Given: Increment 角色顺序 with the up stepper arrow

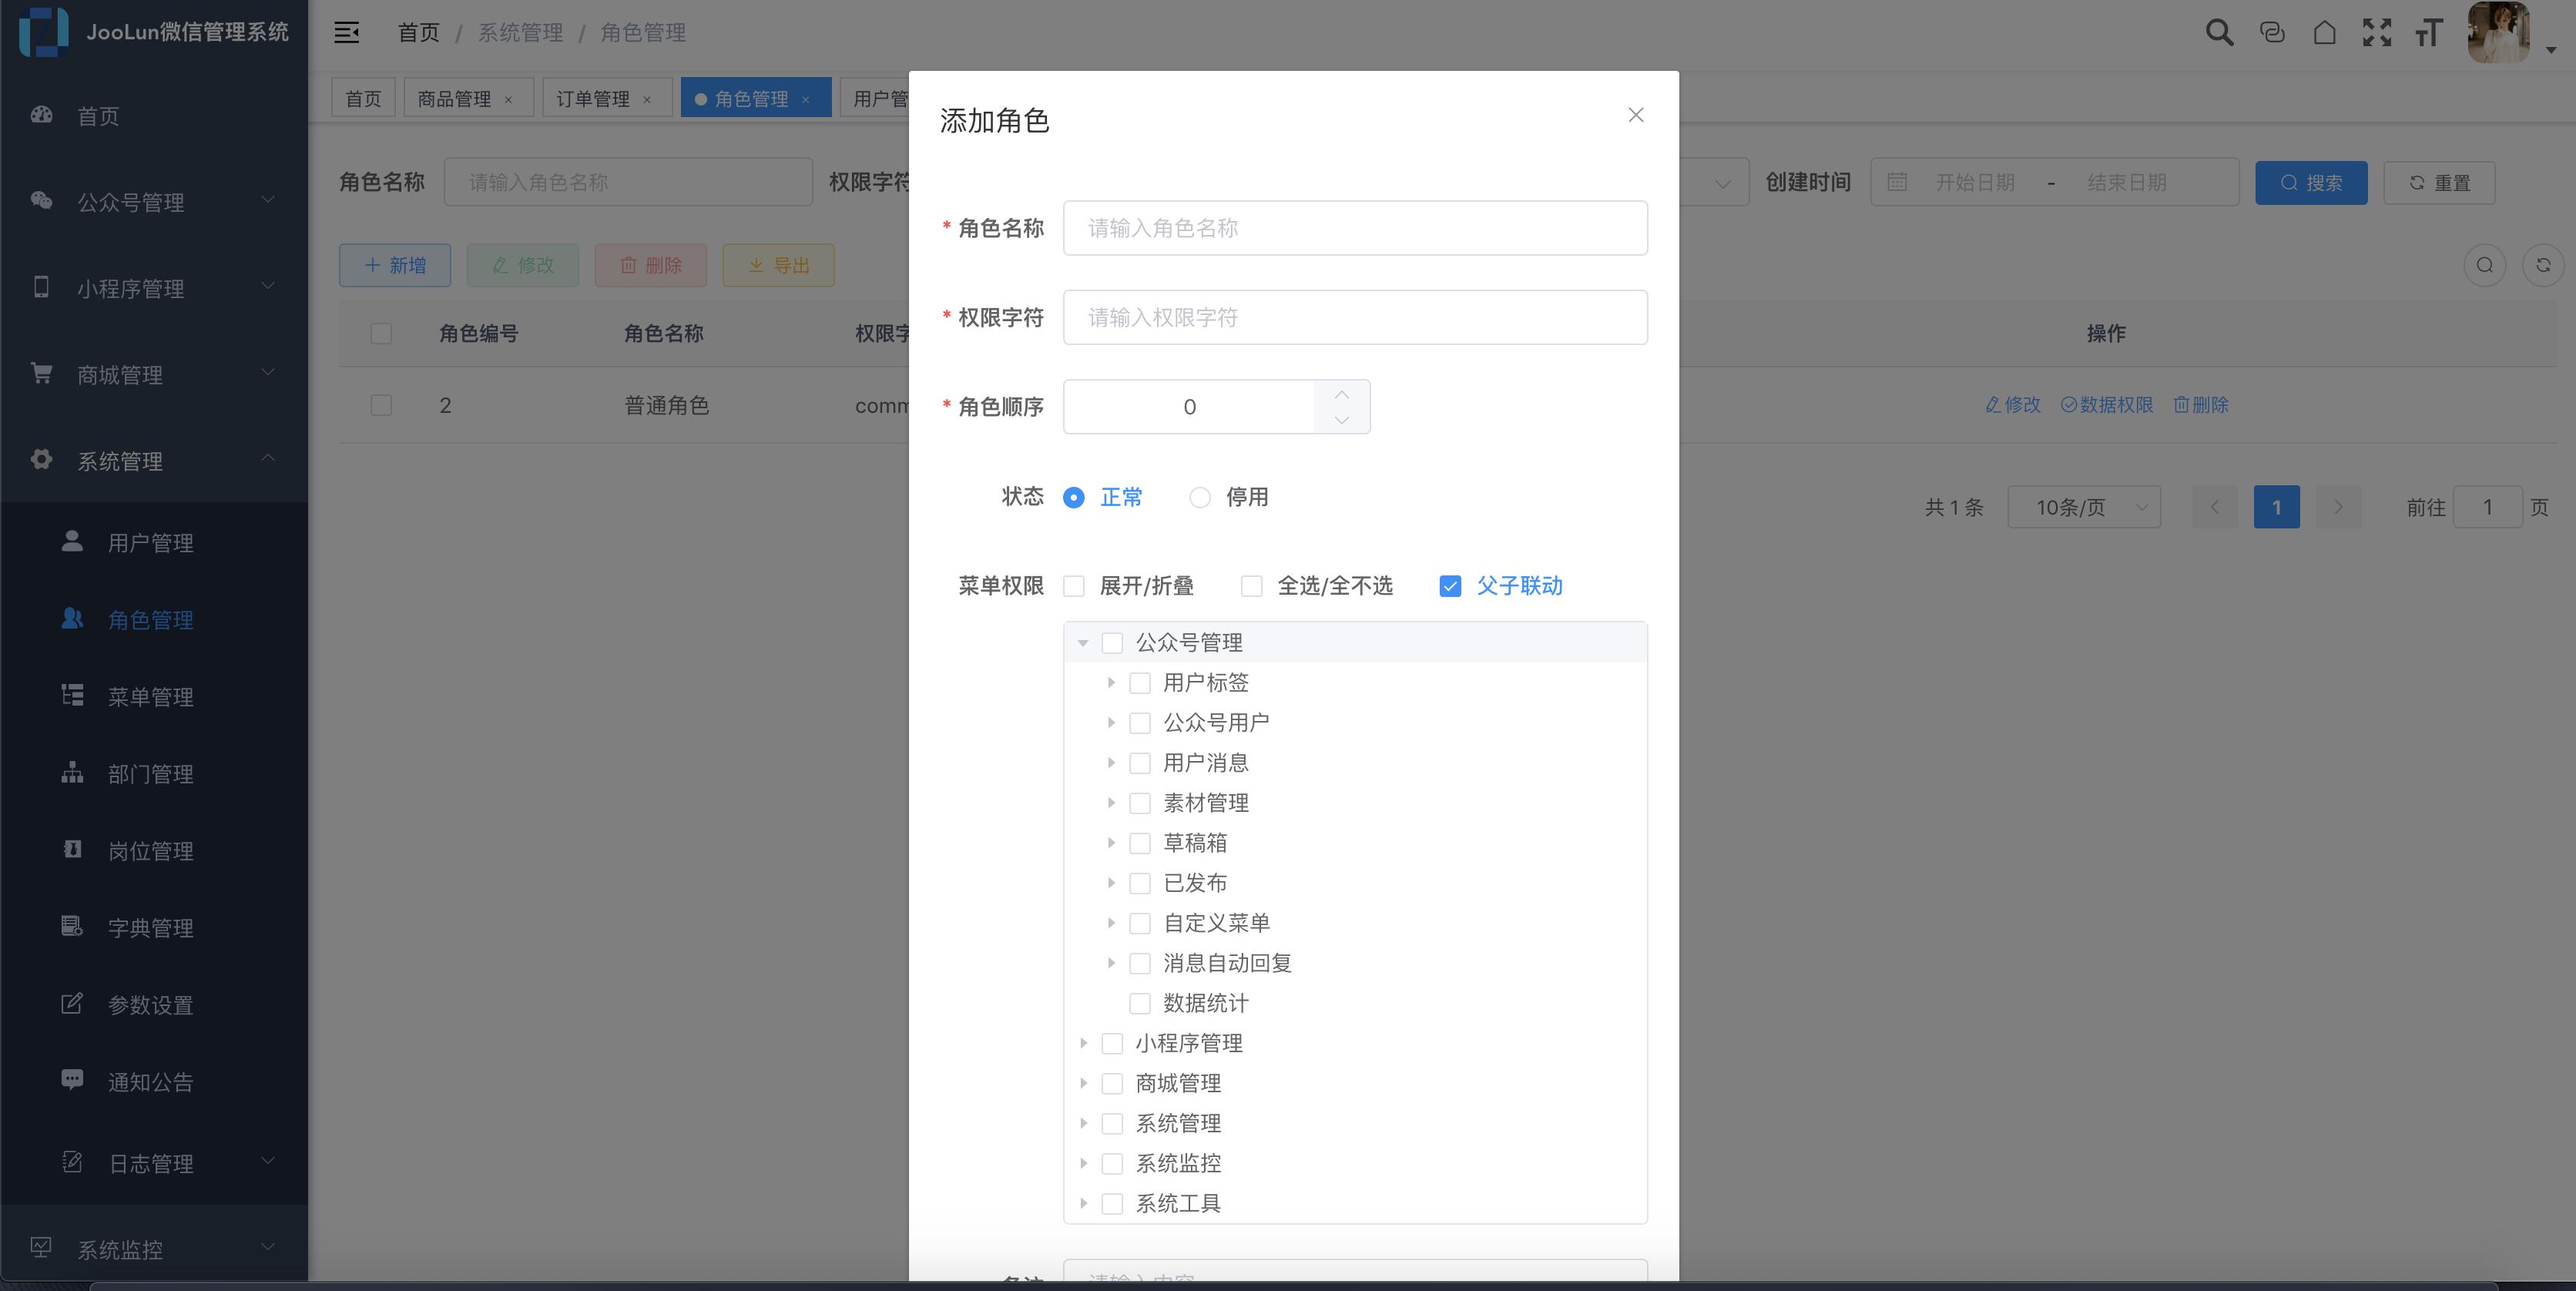Looking at the screenshot, I should click(1342, 393).
